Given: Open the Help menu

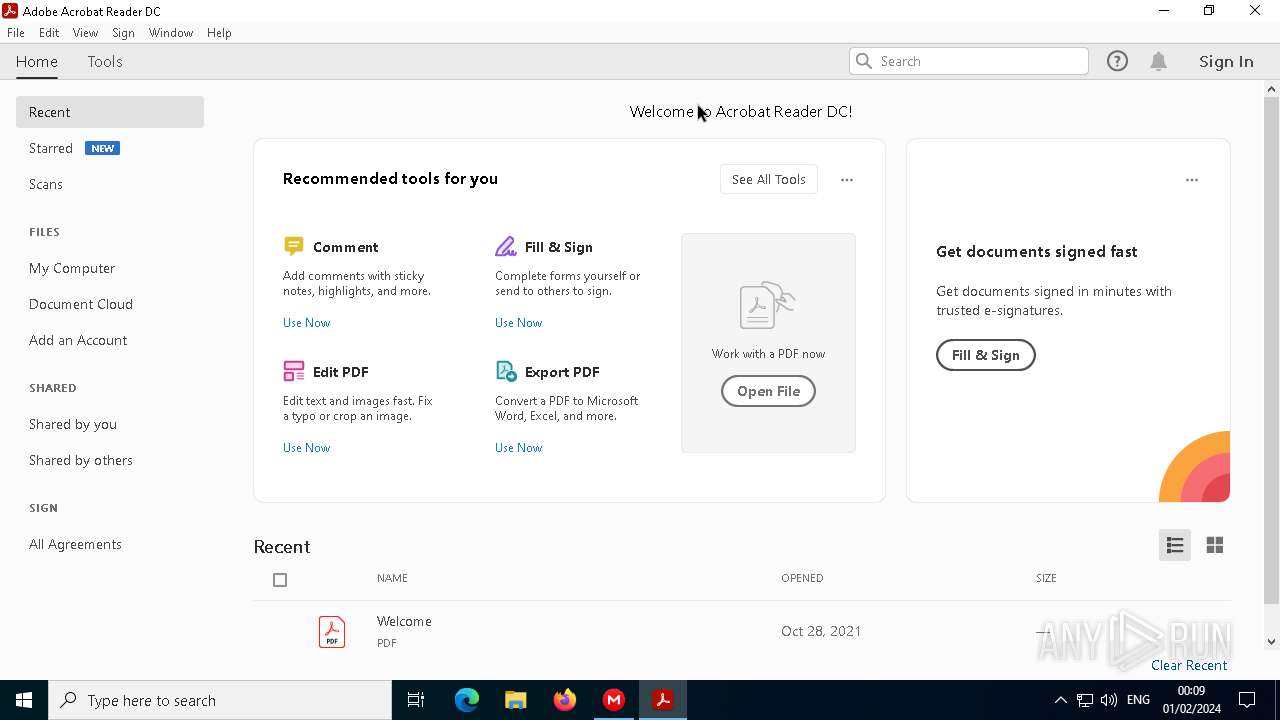Looking at the screenshot, I should [x=219, y=33].
